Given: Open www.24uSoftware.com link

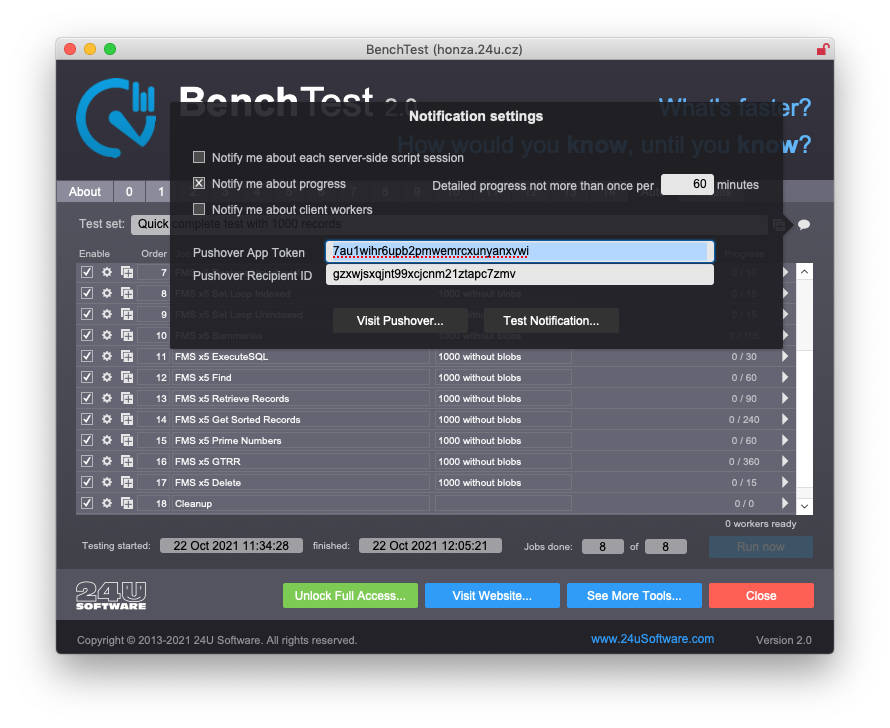Looking at the screenshot, I should click(x=652, y=639).
